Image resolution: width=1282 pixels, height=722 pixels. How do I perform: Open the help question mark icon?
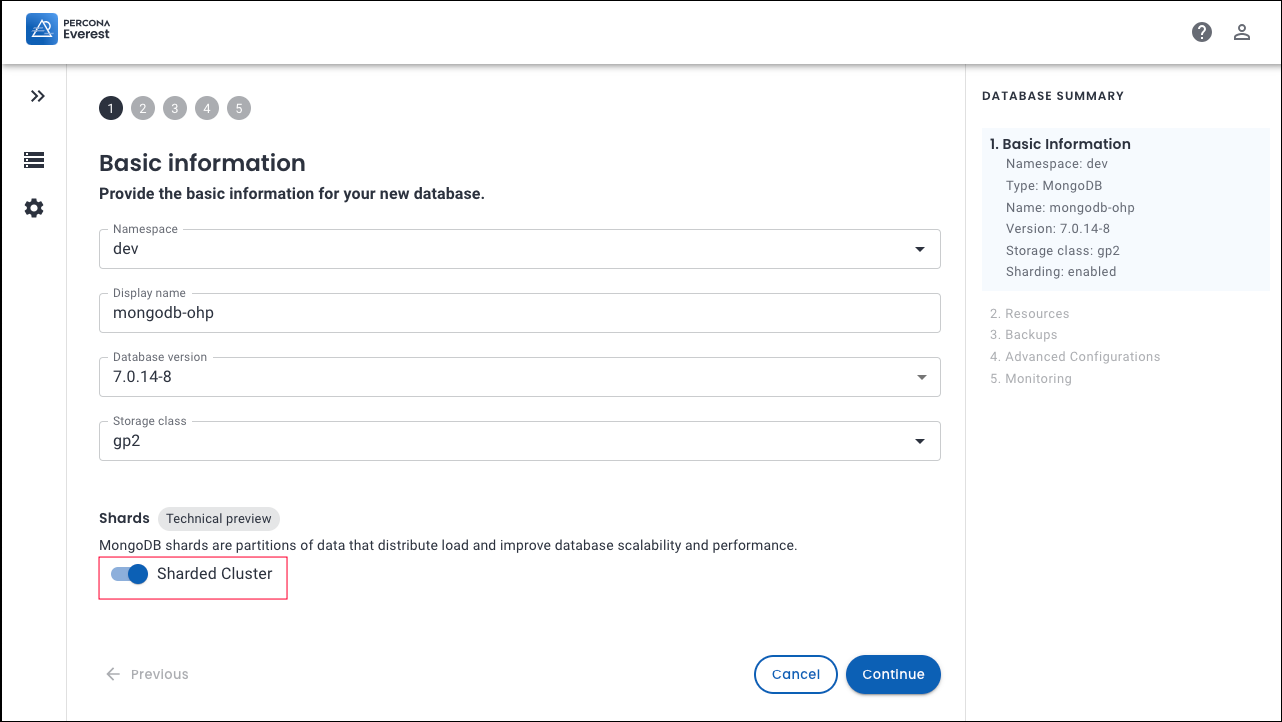(x=1202, y=32)
